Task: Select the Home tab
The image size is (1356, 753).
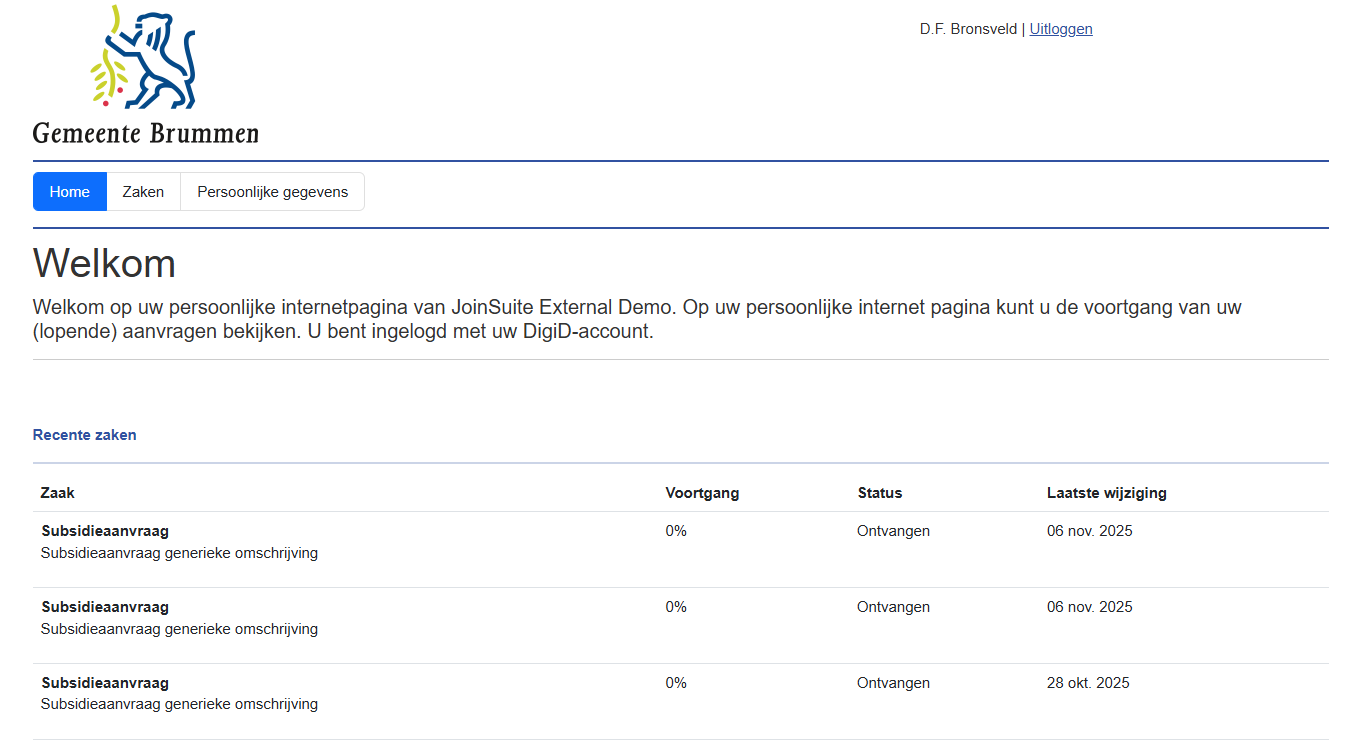Action: pyautogui.click(x=69, y=191)
